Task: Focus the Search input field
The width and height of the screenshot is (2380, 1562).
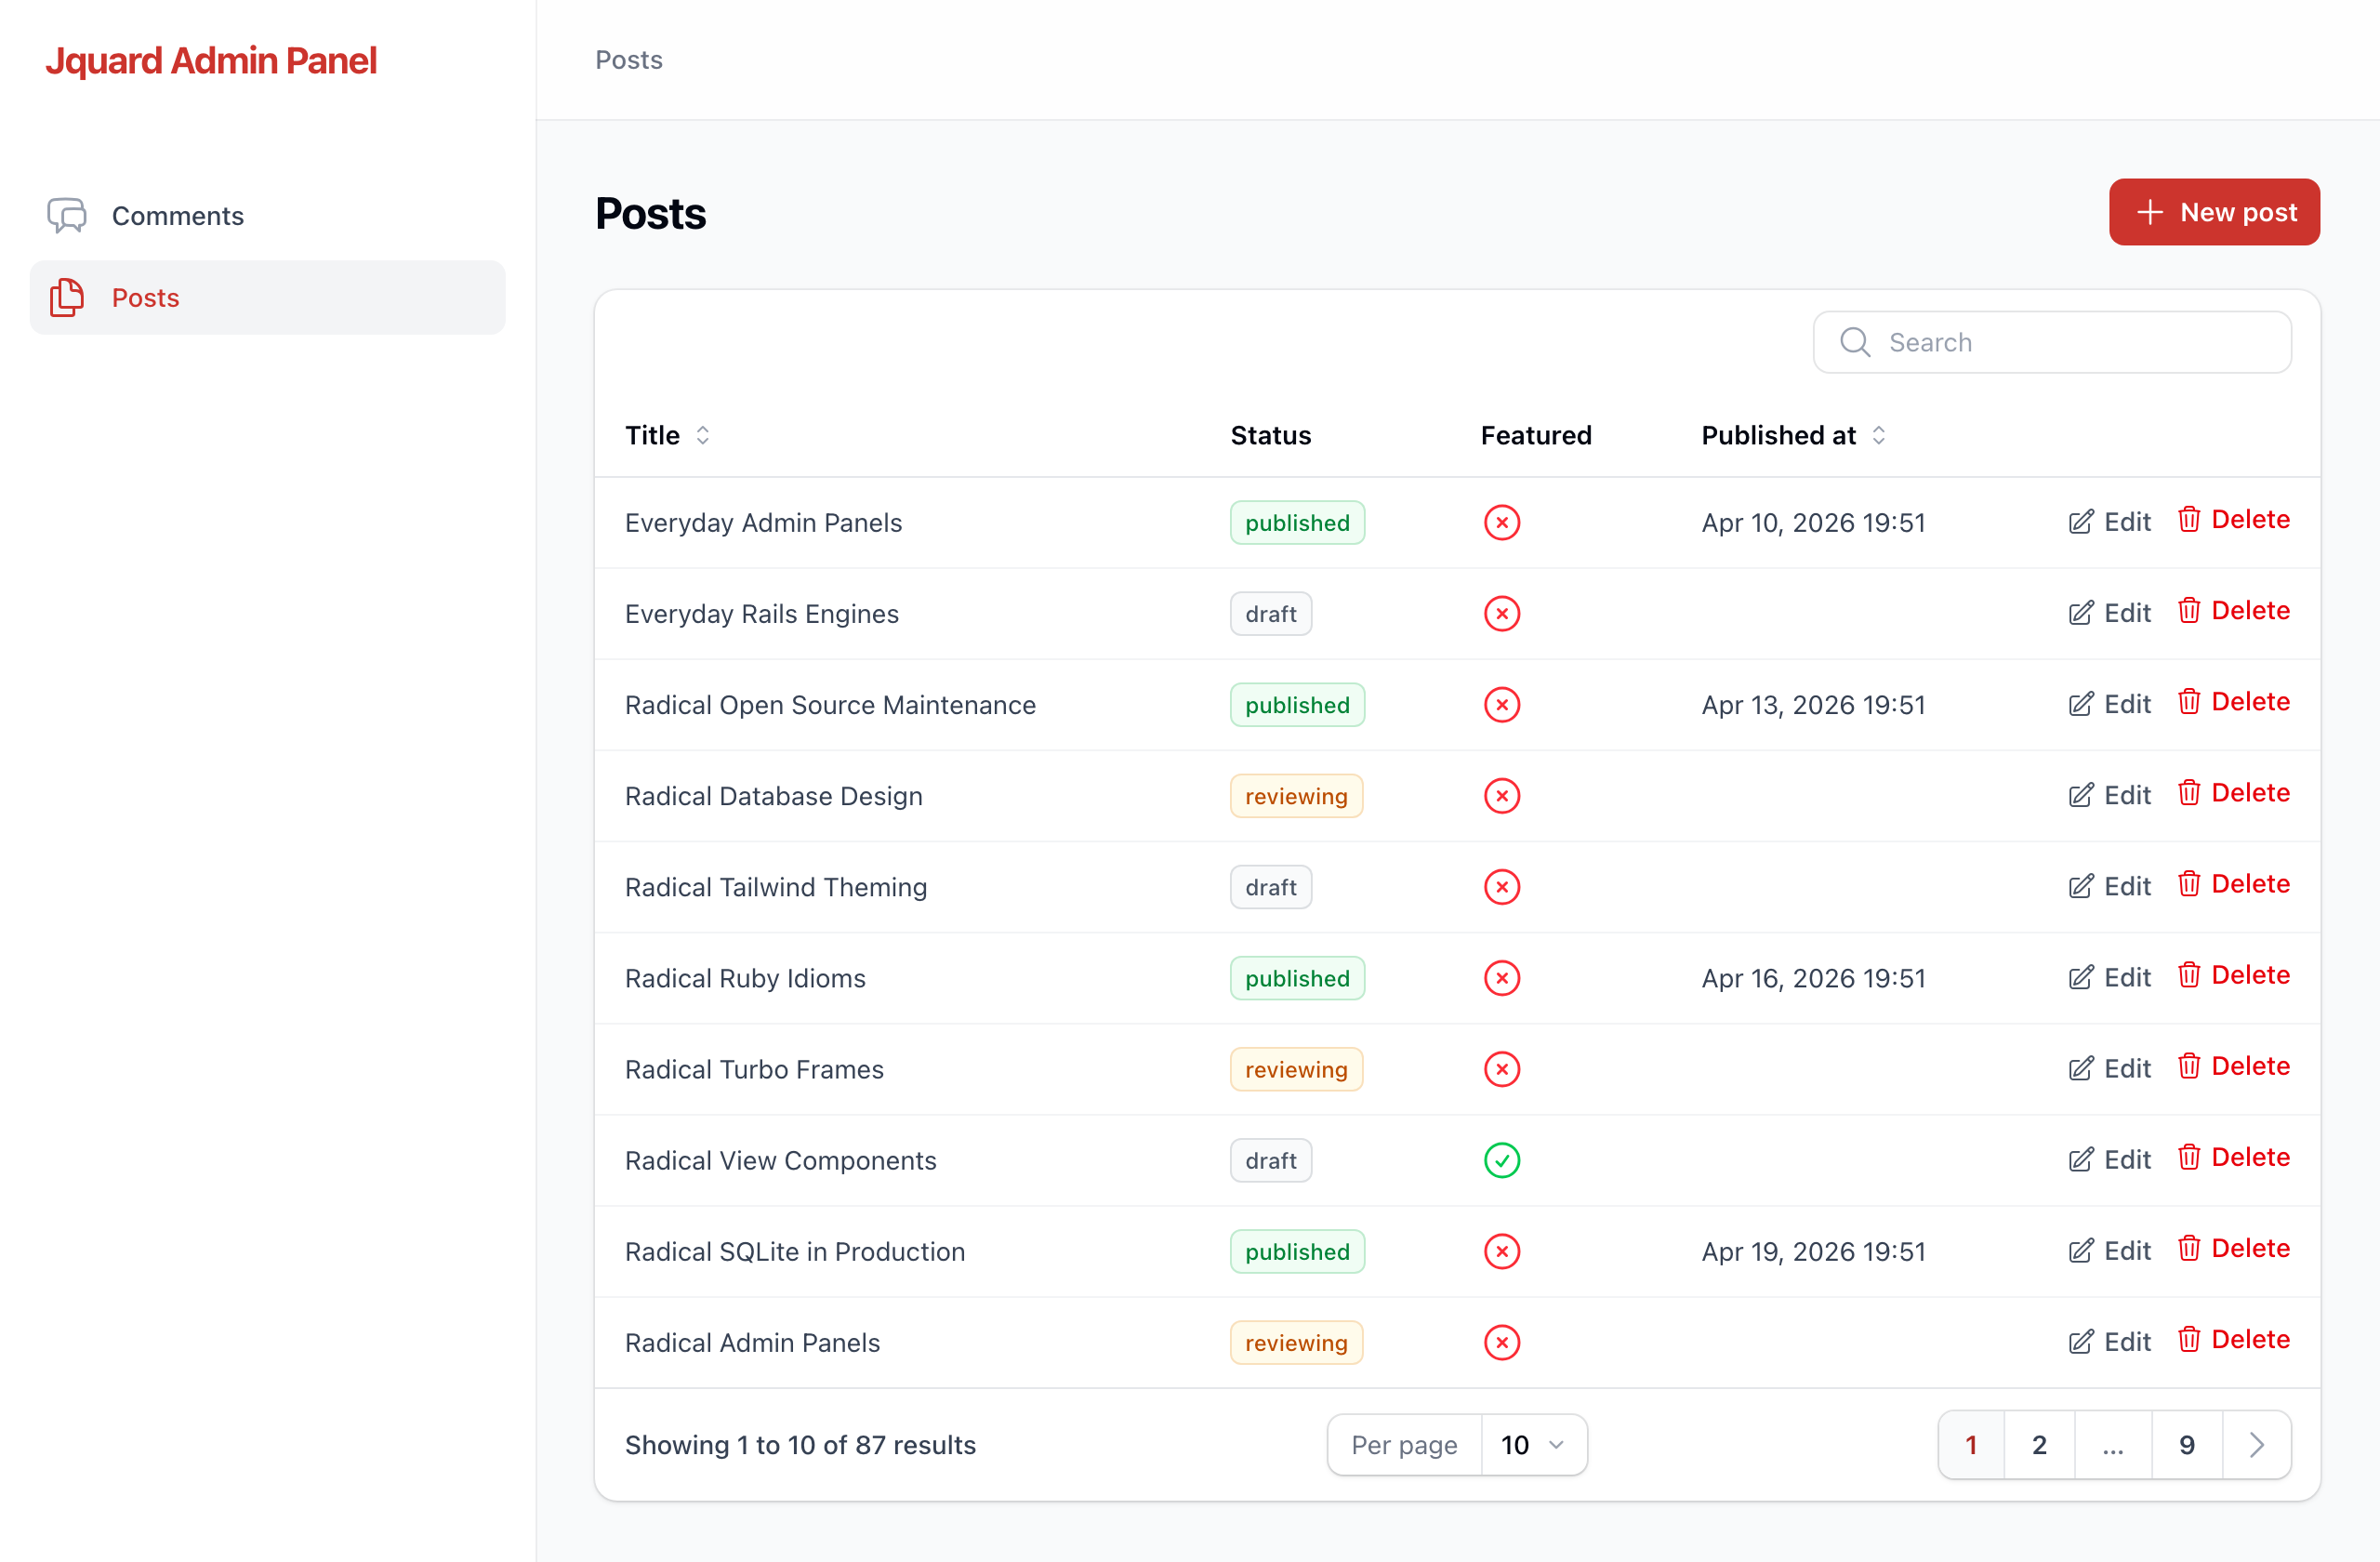Action: point(2052,342)
